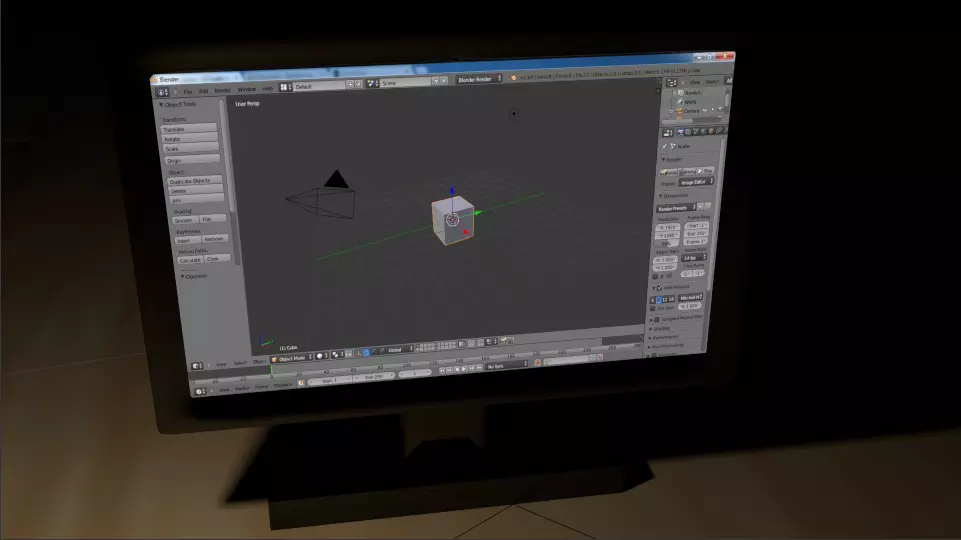Expand the Performance panel

pos(664,337)
